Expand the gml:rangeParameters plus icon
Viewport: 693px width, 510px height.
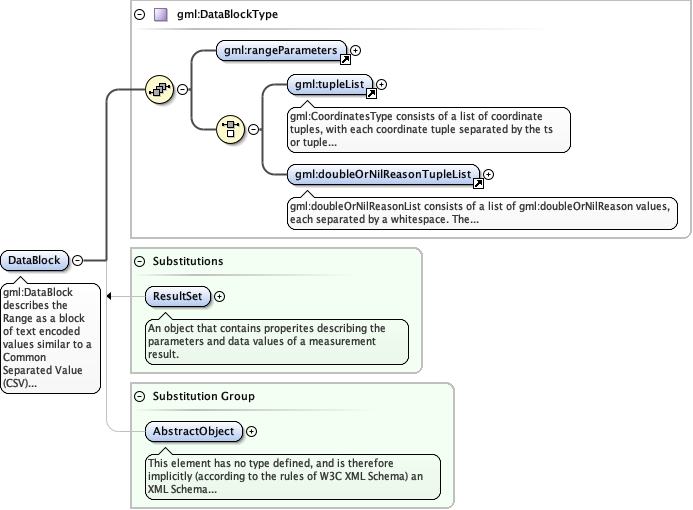click(x=356, y=50)
